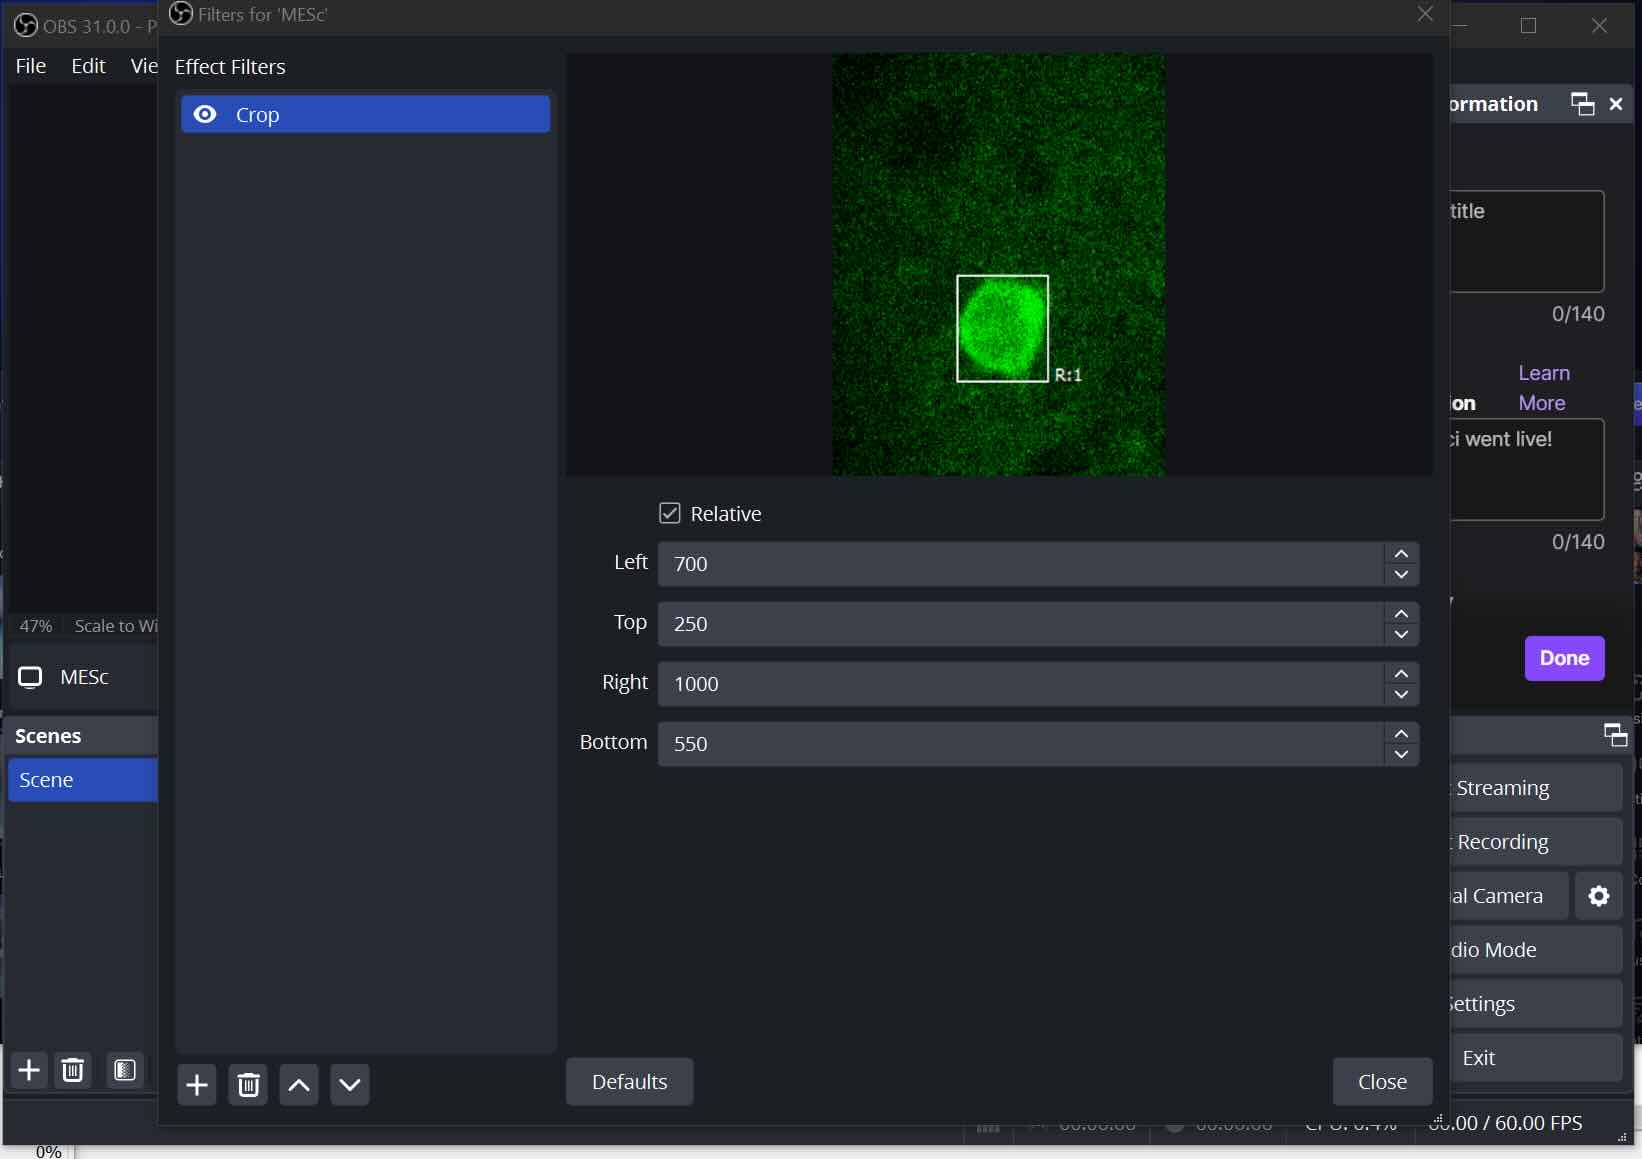Increase the Right crop value
The width and height of the screenshot is (1642, 1159).
(x=1401, y=673)
